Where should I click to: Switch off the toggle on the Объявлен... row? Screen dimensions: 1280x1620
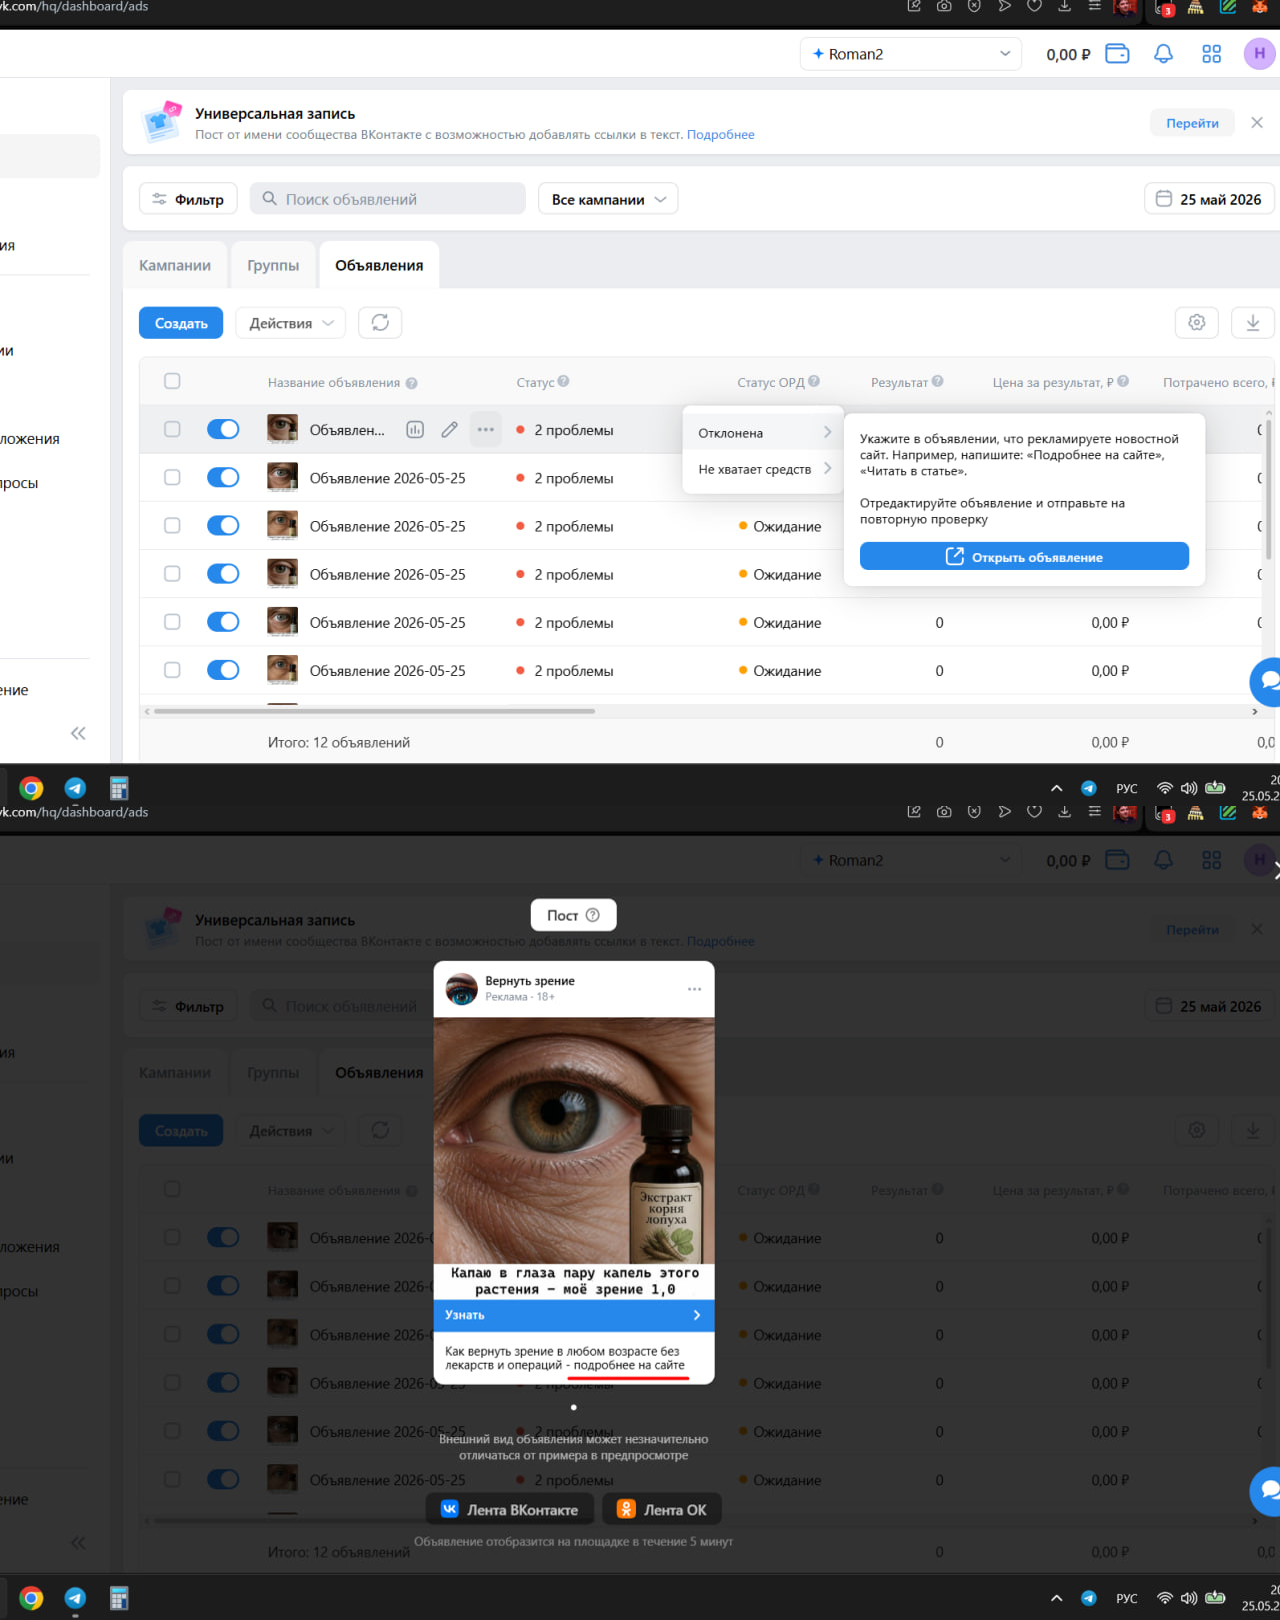223,429
